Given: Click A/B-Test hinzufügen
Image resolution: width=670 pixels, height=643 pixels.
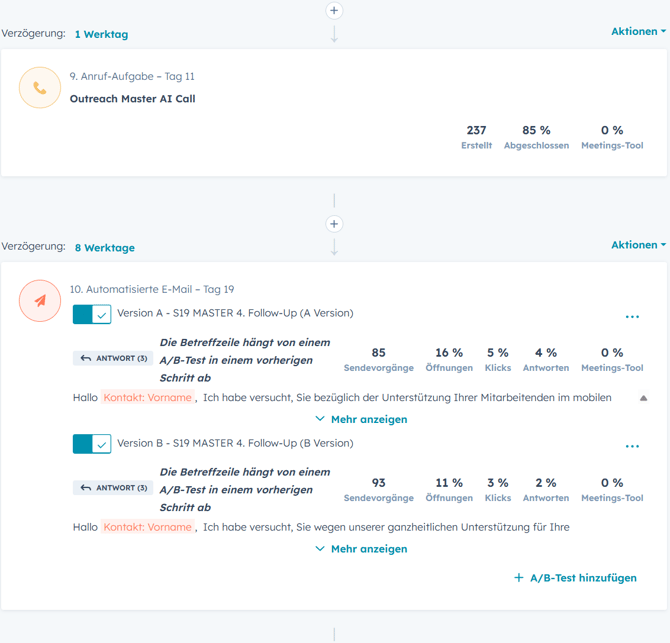Looking at the screenshot, I should click(575, 578).
